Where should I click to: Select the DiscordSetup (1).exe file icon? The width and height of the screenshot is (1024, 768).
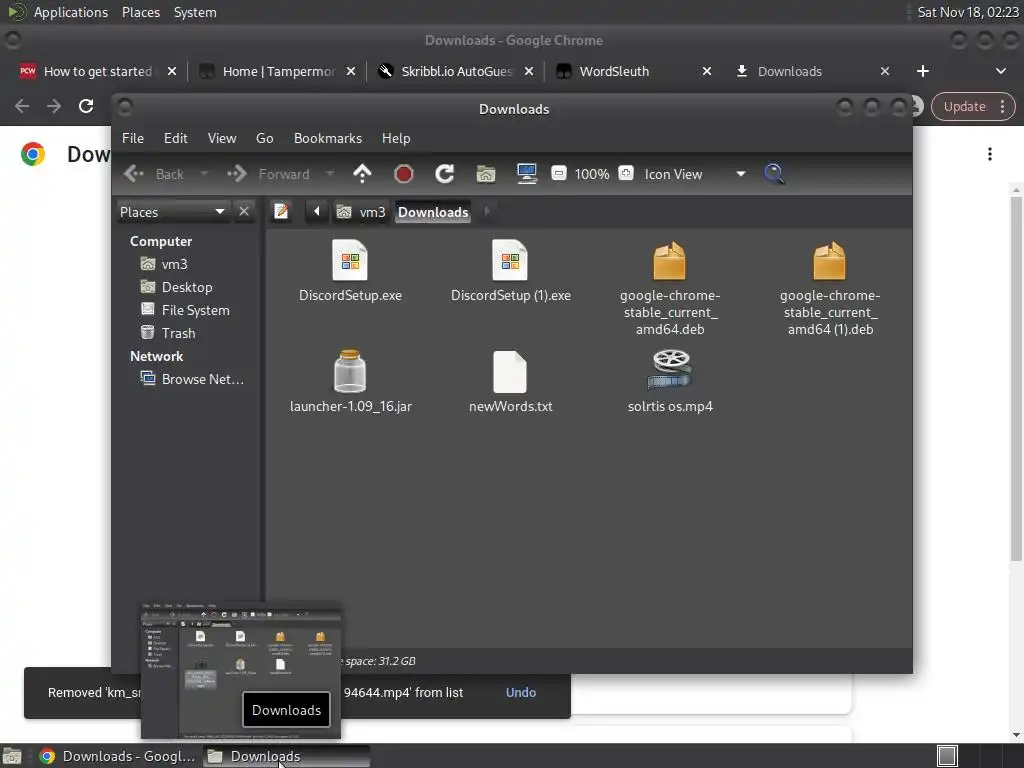[510, 260]
